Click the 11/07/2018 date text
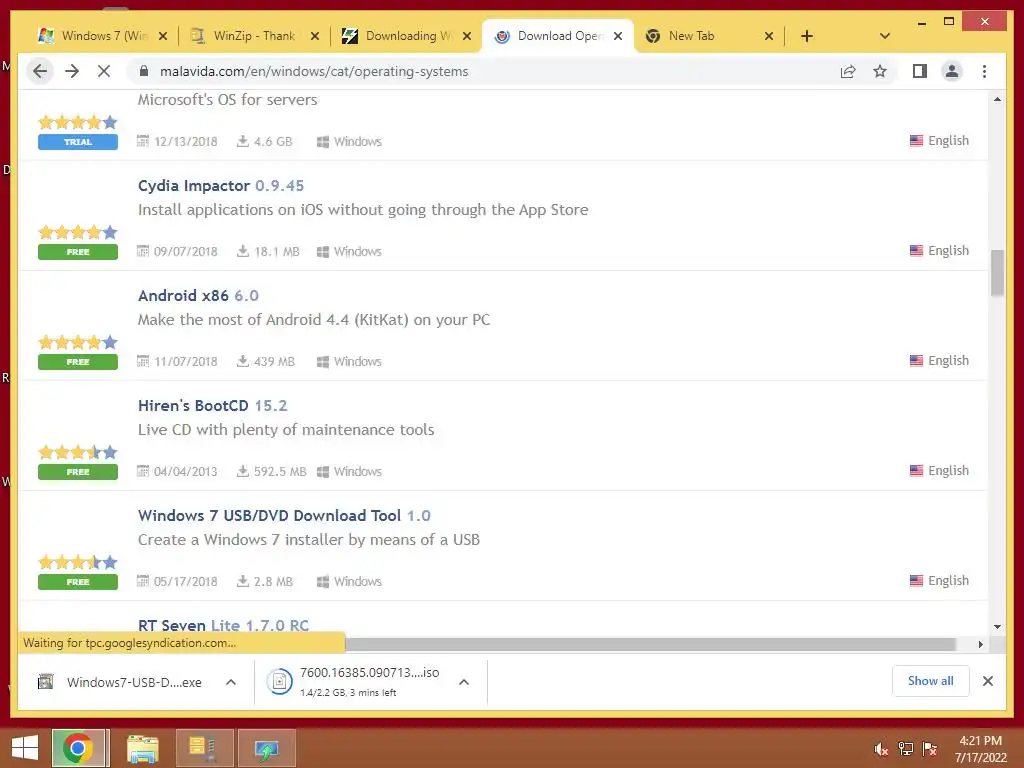Image resolution: width=1024 pixels, height=768 pixels. [x=185, y=362]
